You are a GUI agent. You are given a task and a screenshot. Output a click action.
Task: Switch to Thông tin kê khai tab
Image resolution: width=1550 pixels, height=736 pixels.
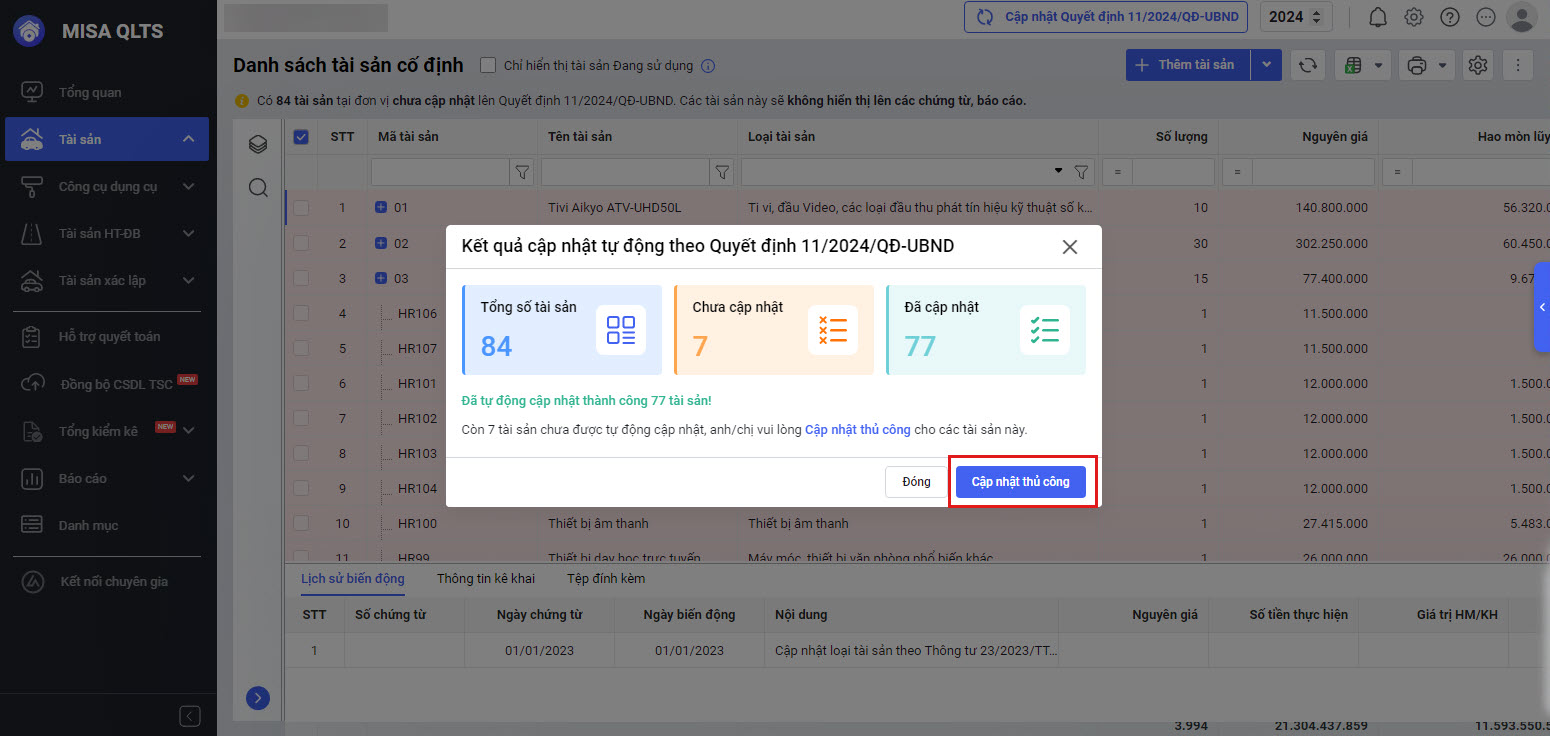coord(486,578)
